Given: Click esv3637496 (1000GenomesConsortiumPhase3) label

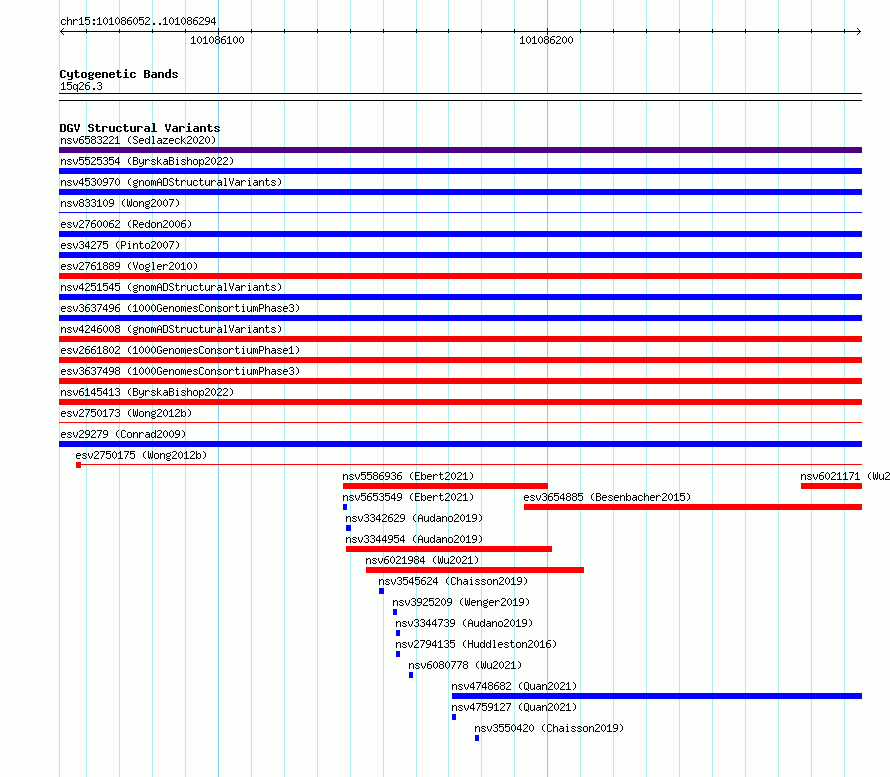Looking at the screenshot, I should point(180,308).
